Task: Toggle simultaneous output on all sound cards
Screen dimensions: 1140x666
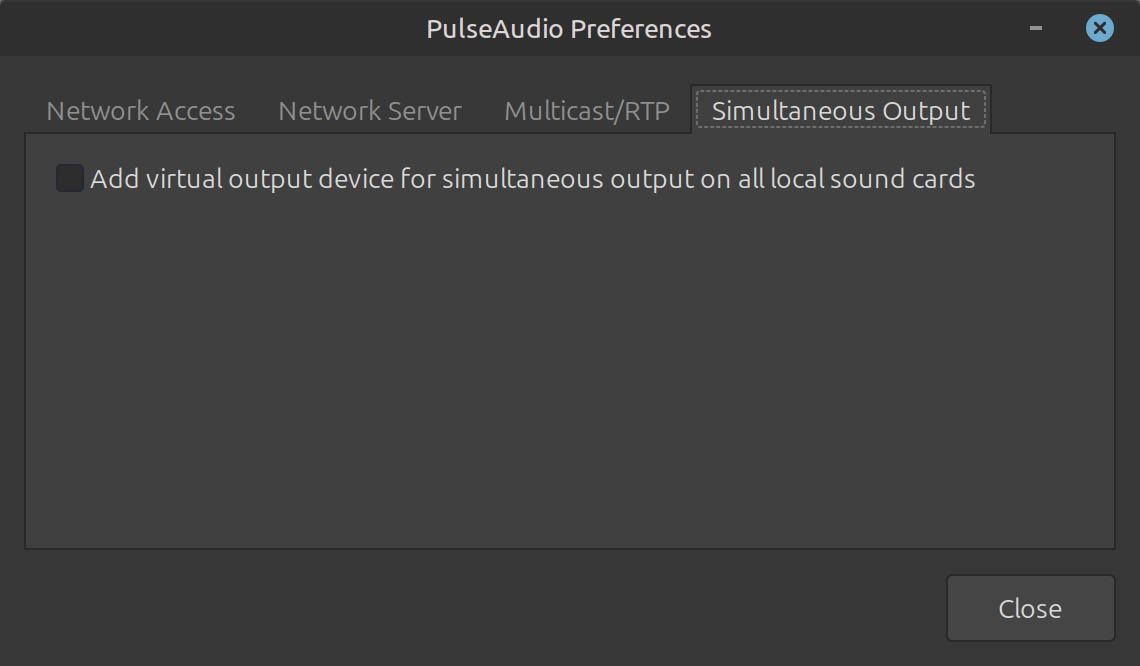Action: (70, 179)
